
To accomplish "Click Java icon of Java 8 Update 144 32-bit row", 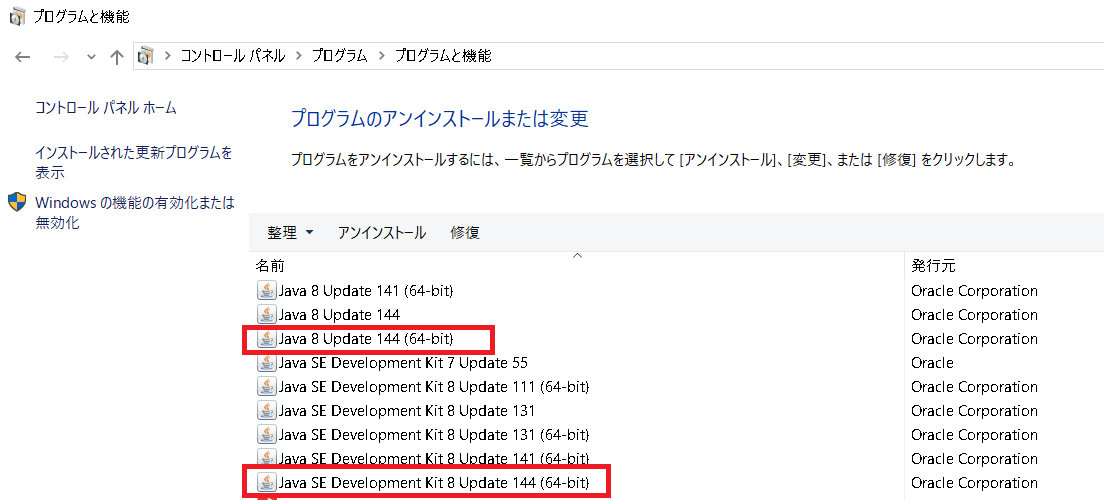I will 266,315.
